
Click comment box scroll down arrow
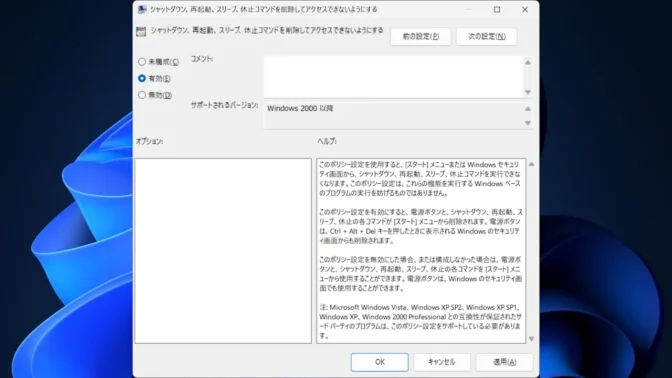(x=528, y=92)
